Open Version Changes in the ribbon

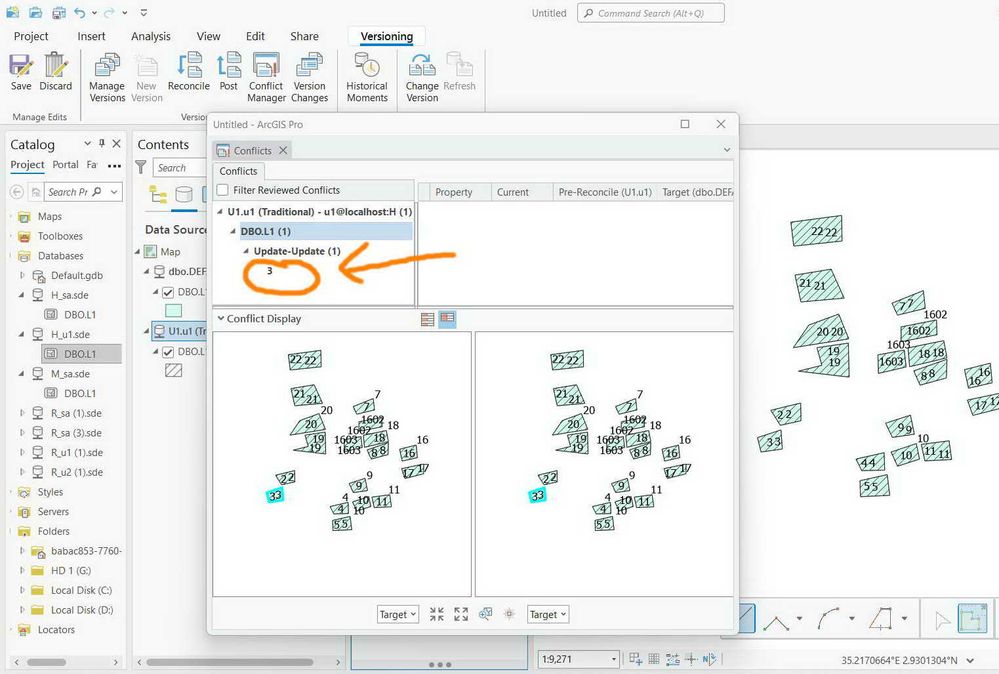tap(310, 78)
